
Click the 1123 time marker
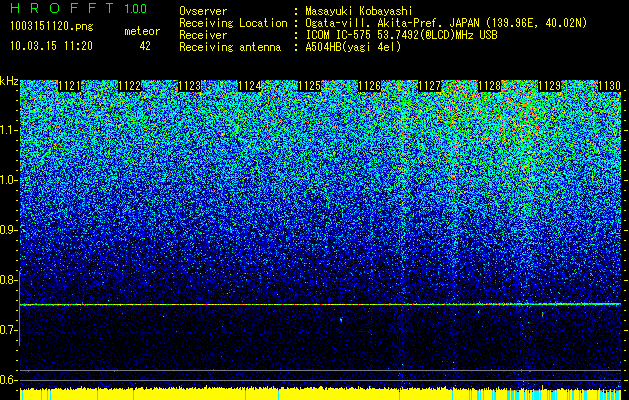[x=189, y=86]
